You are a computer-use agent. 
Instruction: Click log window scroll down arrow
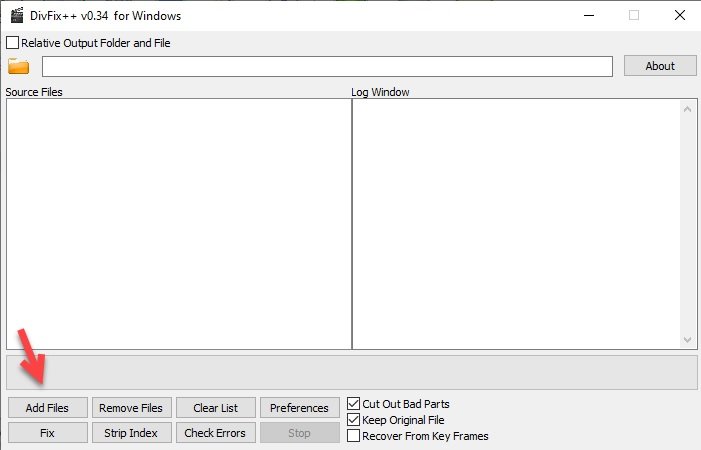pos(687,340)
